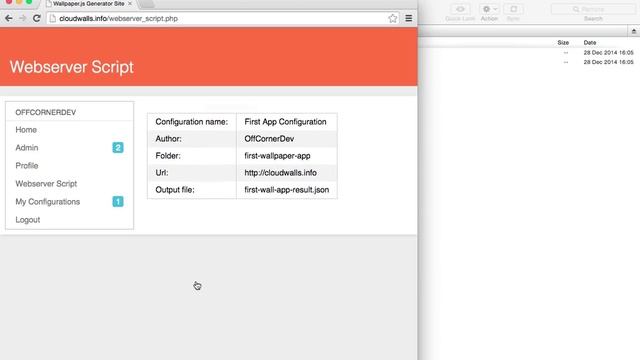Click the browser forward arrow

pyautogui.click(x=22, y=18)
